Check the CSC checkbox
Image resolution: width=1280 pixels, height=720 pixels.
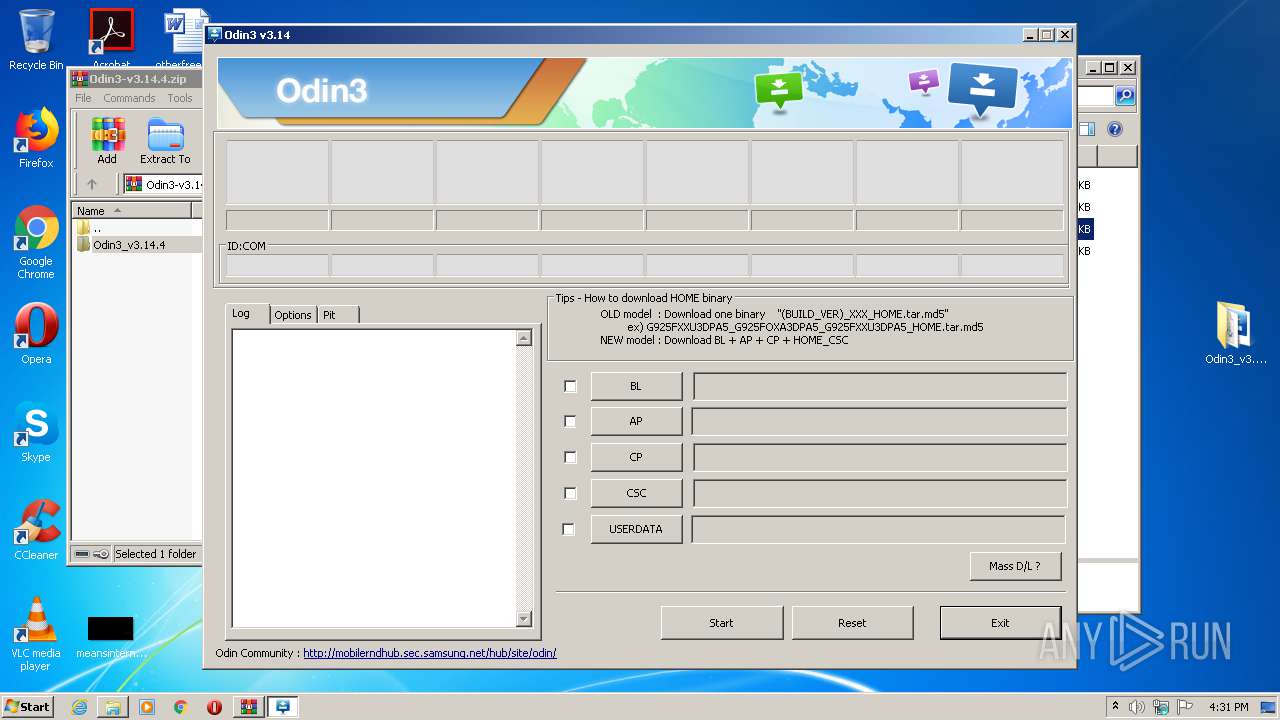coord(570,493)
